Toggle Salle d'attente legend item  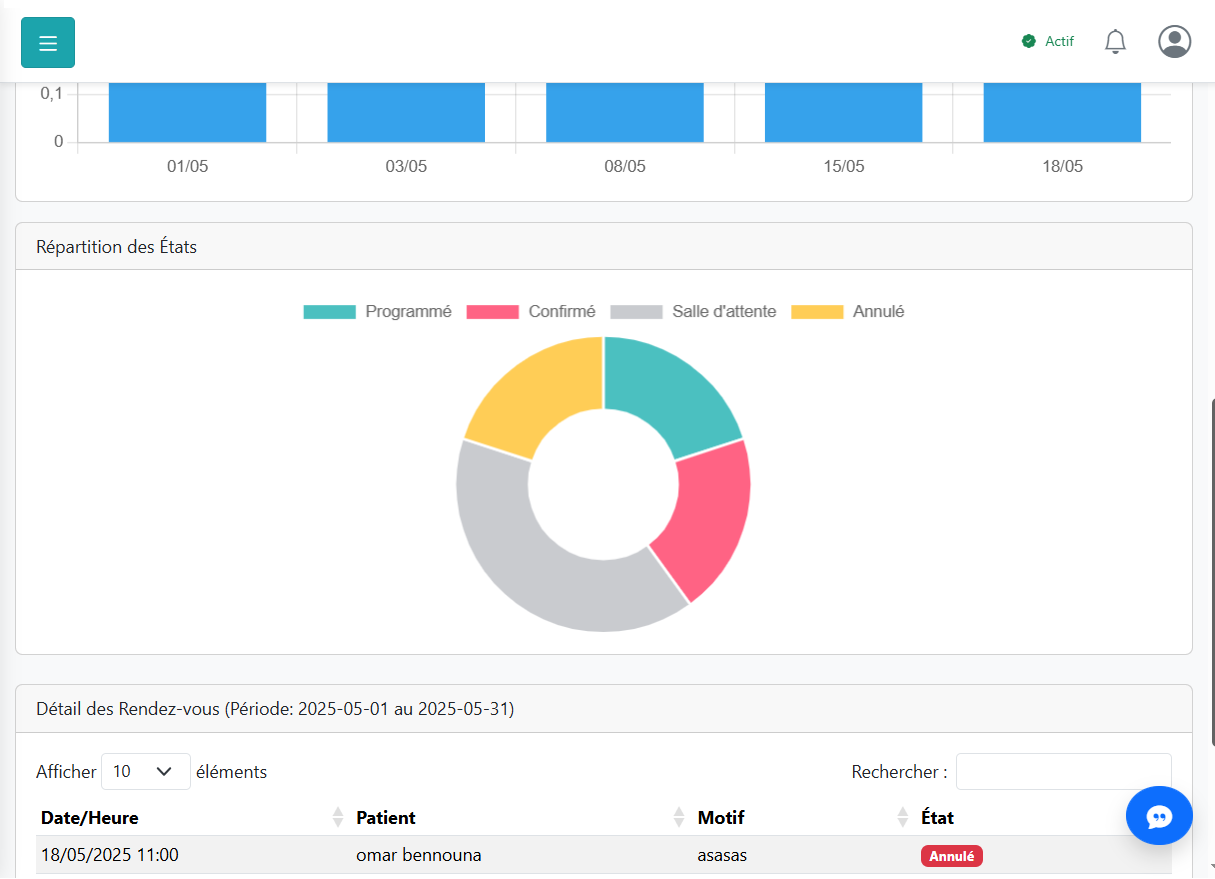(x=693, y=312)
